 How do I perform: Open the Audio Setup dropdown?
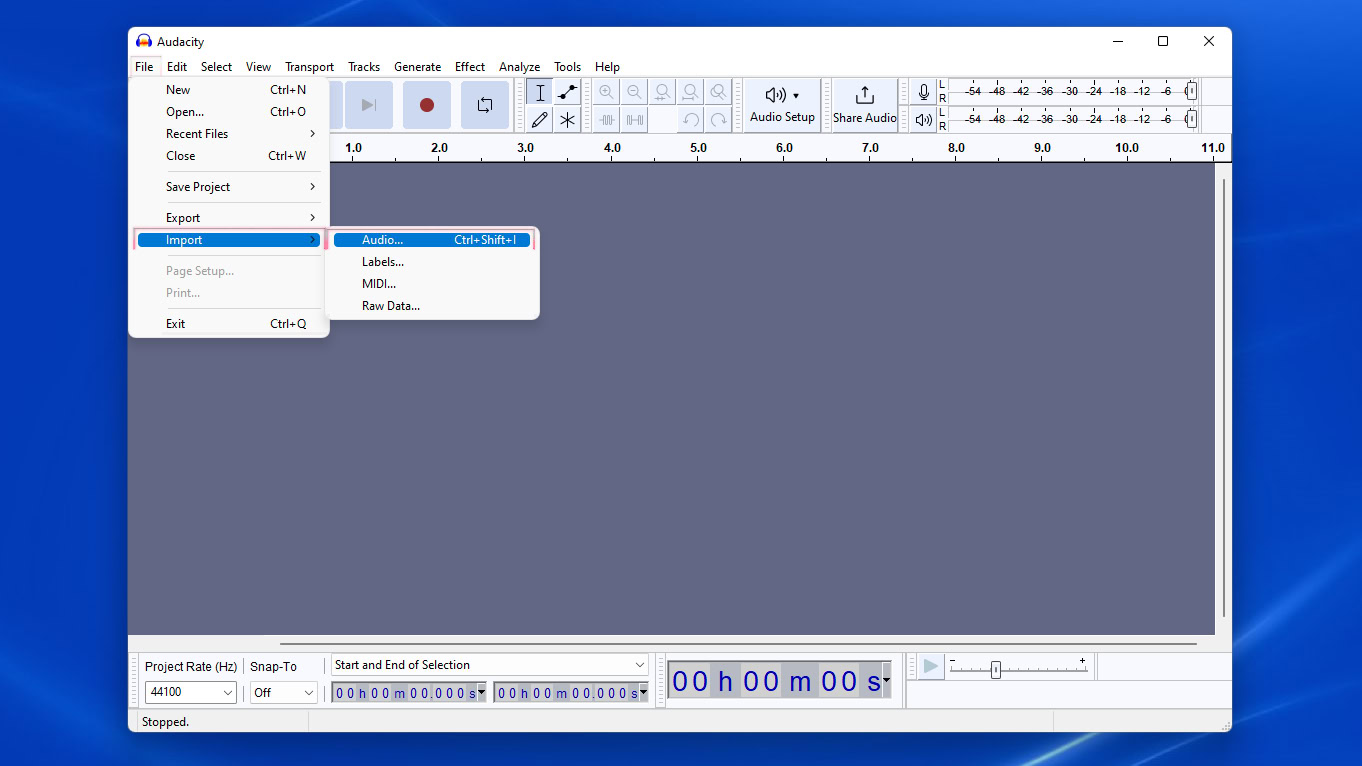(782, 105)
